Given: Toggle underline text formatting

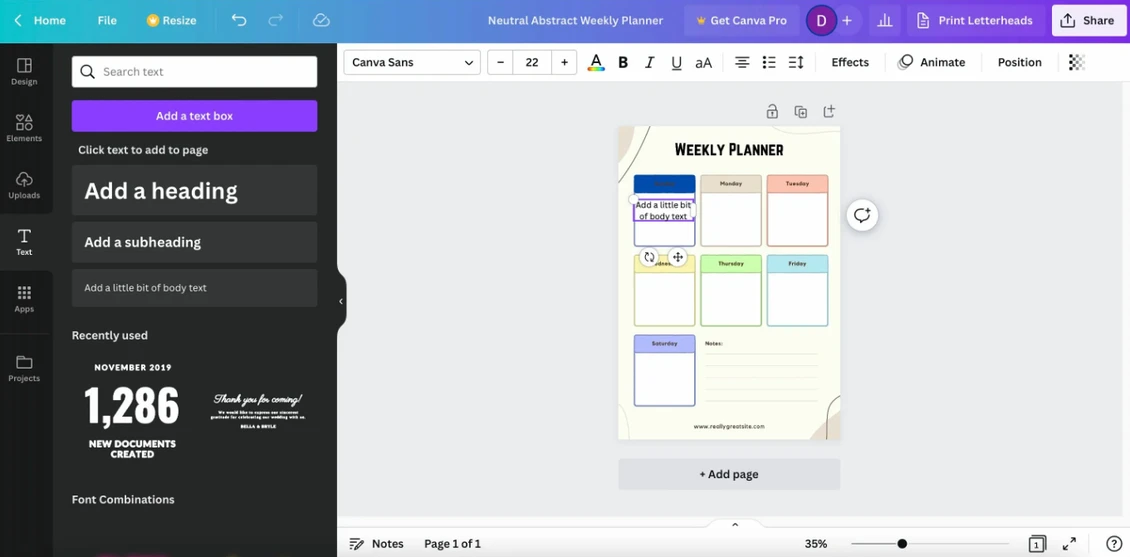Looking at the screenshot, I should click(x=676, y=62).
